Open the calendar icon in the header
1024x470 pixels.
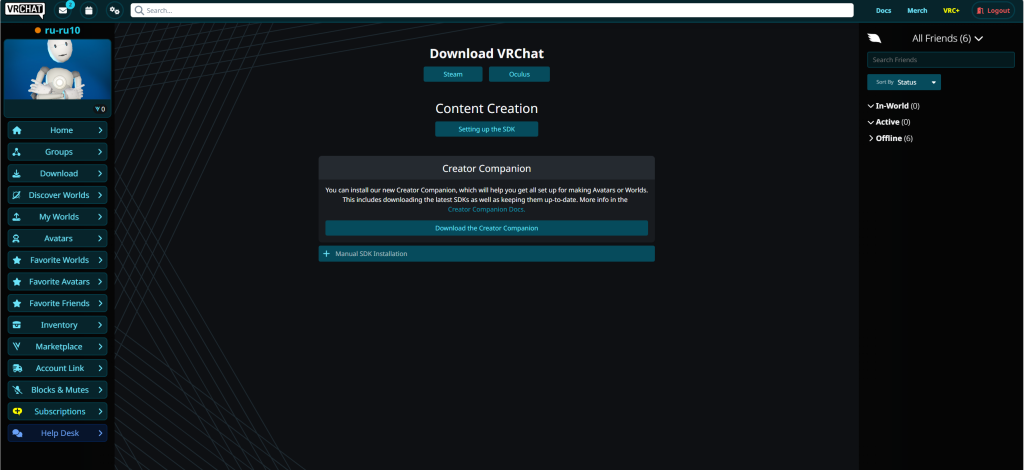88,10
